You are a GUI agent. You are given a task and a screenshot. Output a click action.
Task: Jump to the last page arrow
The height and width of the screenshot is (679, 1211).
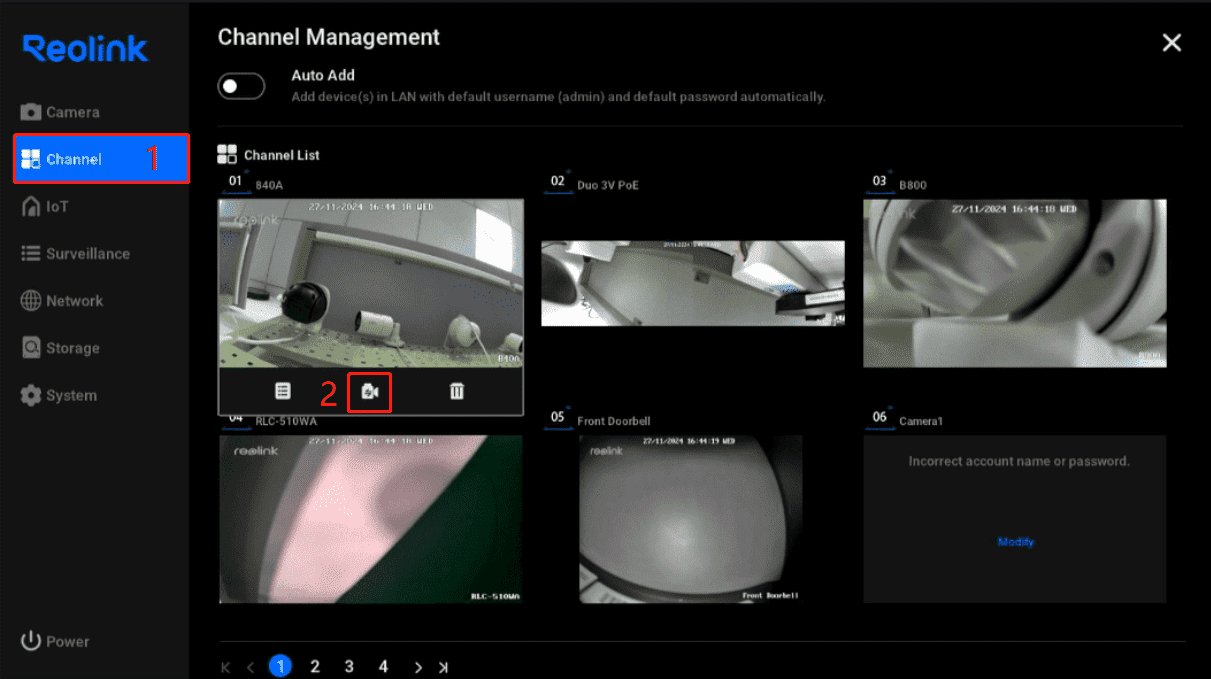click(x=443, y=667)
